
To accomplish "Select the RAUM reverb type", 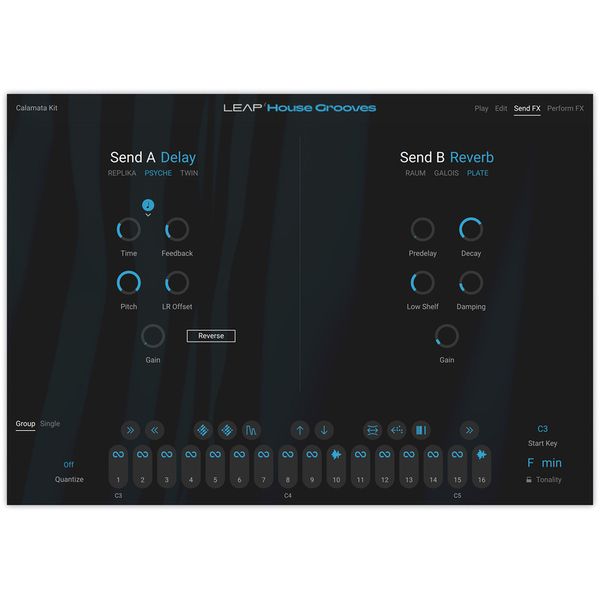I will tap(415, 173).
